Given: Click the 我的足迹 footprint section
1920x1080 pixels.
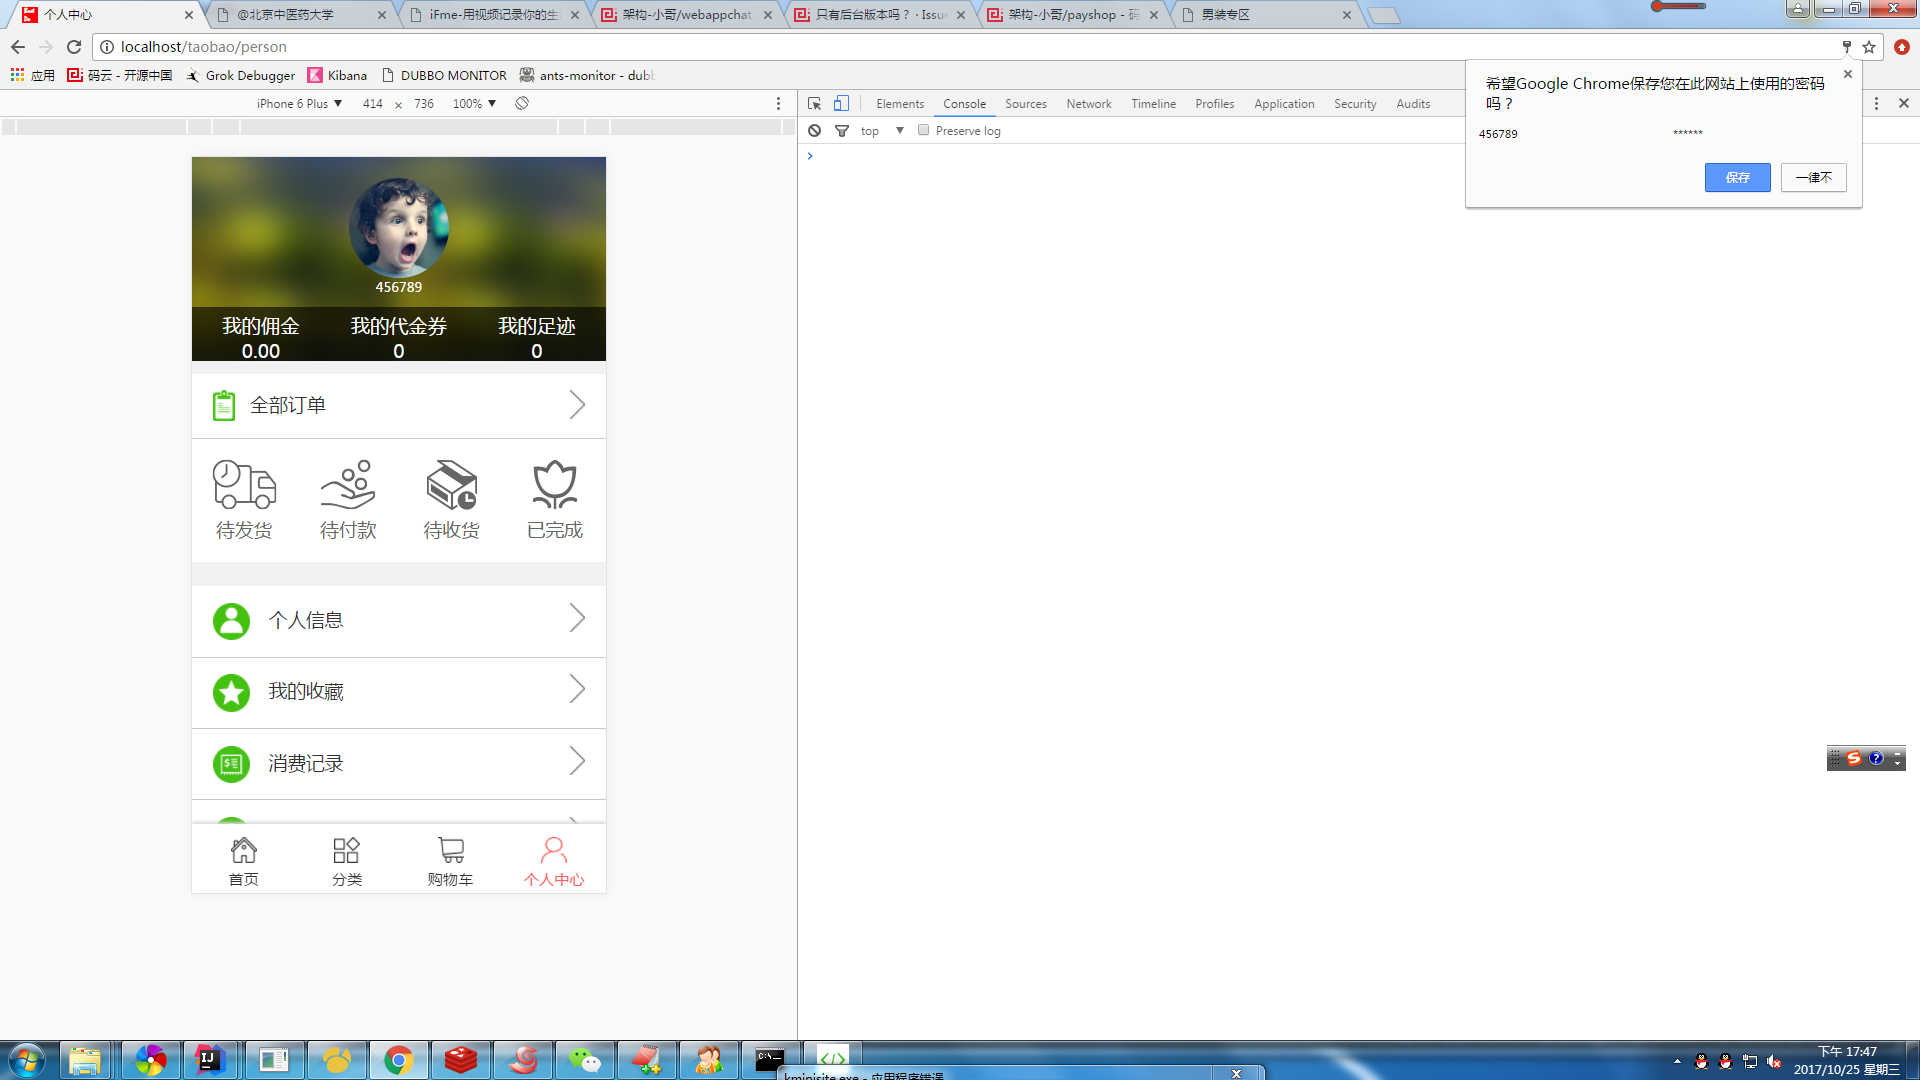Looking at the screenshot, I should pos(537,338).
